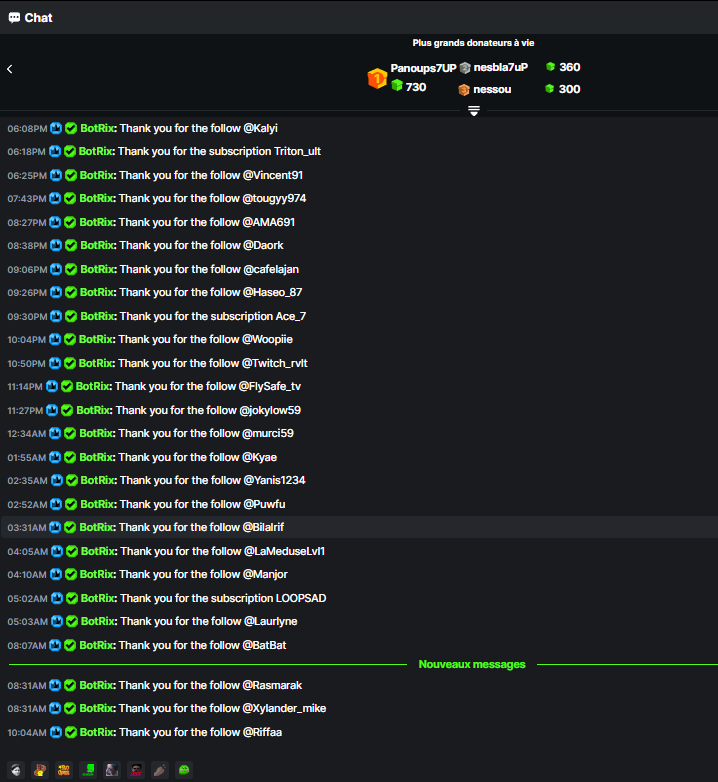Screen dimensions: 718x782
Task: Click the @cafelajan mention
Action: [271, 269]
